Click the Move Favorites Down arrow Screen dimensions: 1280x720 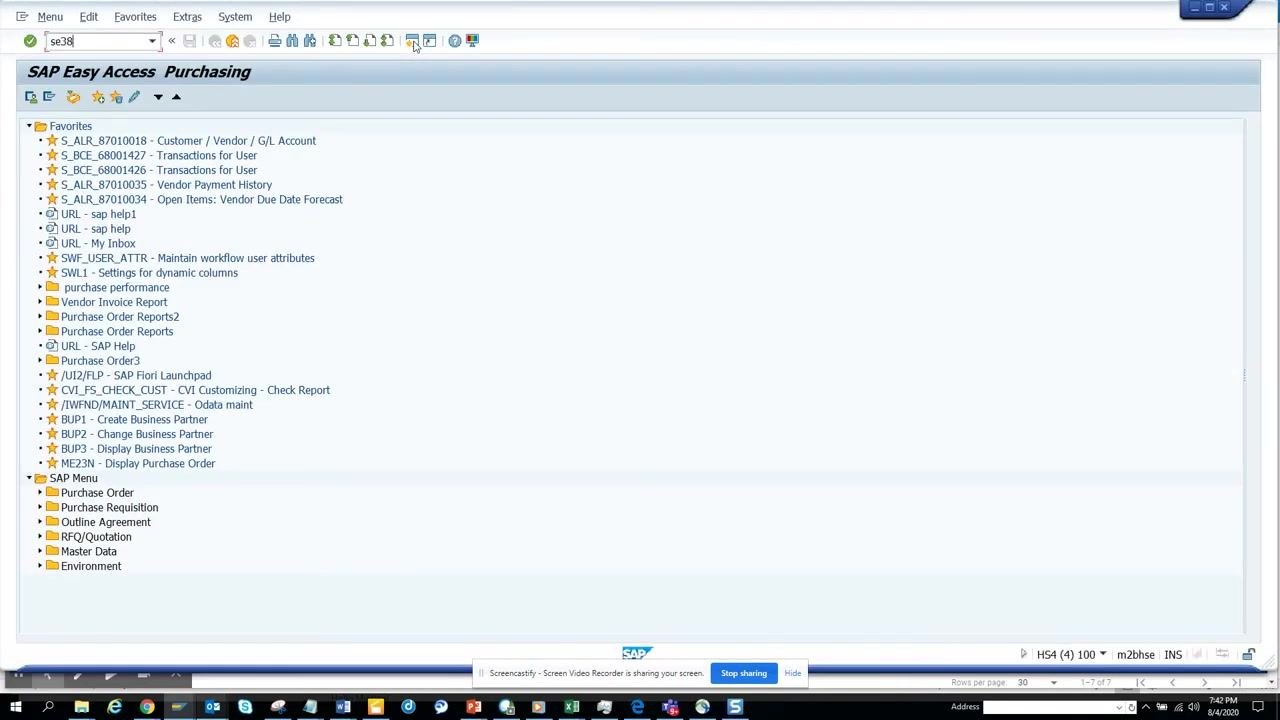(x=158, y=97)
